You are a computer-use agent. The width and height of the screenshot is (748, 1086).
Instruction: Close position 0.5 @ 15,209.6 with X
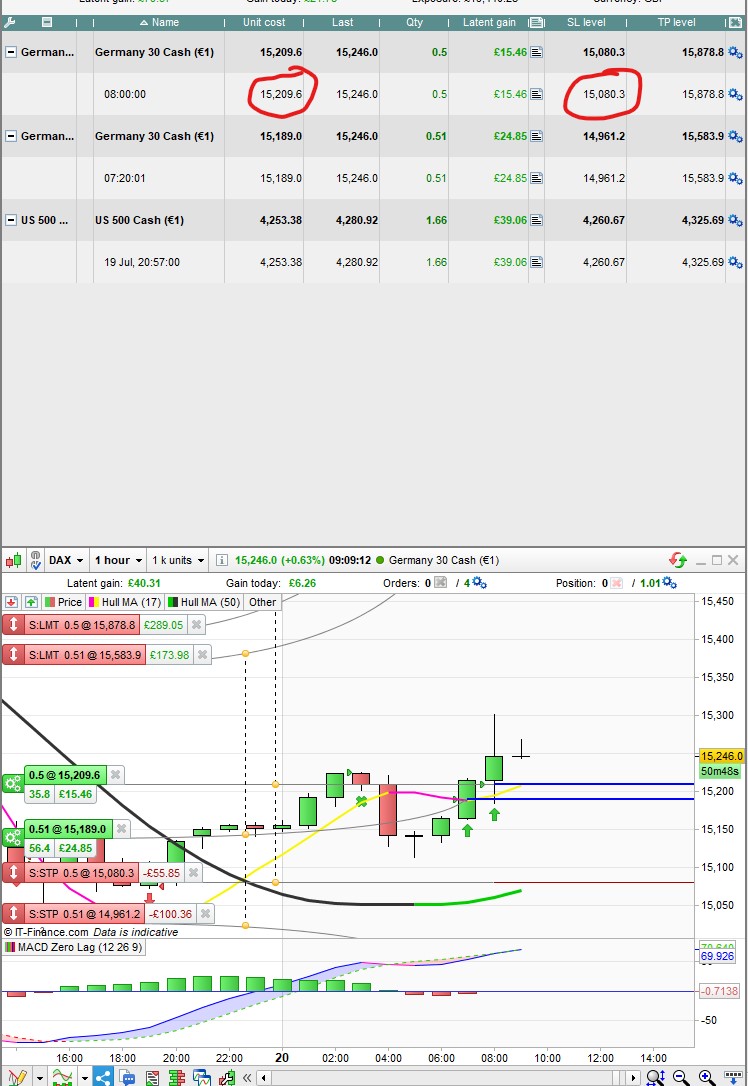116,775
